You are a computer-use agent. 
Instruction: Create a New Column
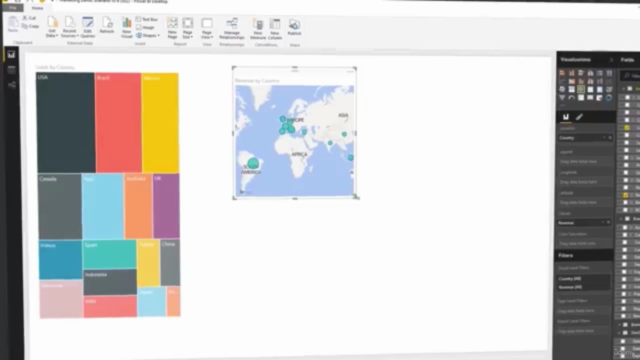coord(275,29)
